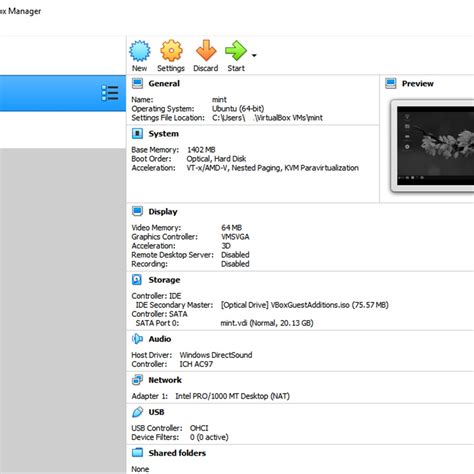Open the General section heading
Image resolution: width=474 pixels, height=474 pixels.
[164, 83]
